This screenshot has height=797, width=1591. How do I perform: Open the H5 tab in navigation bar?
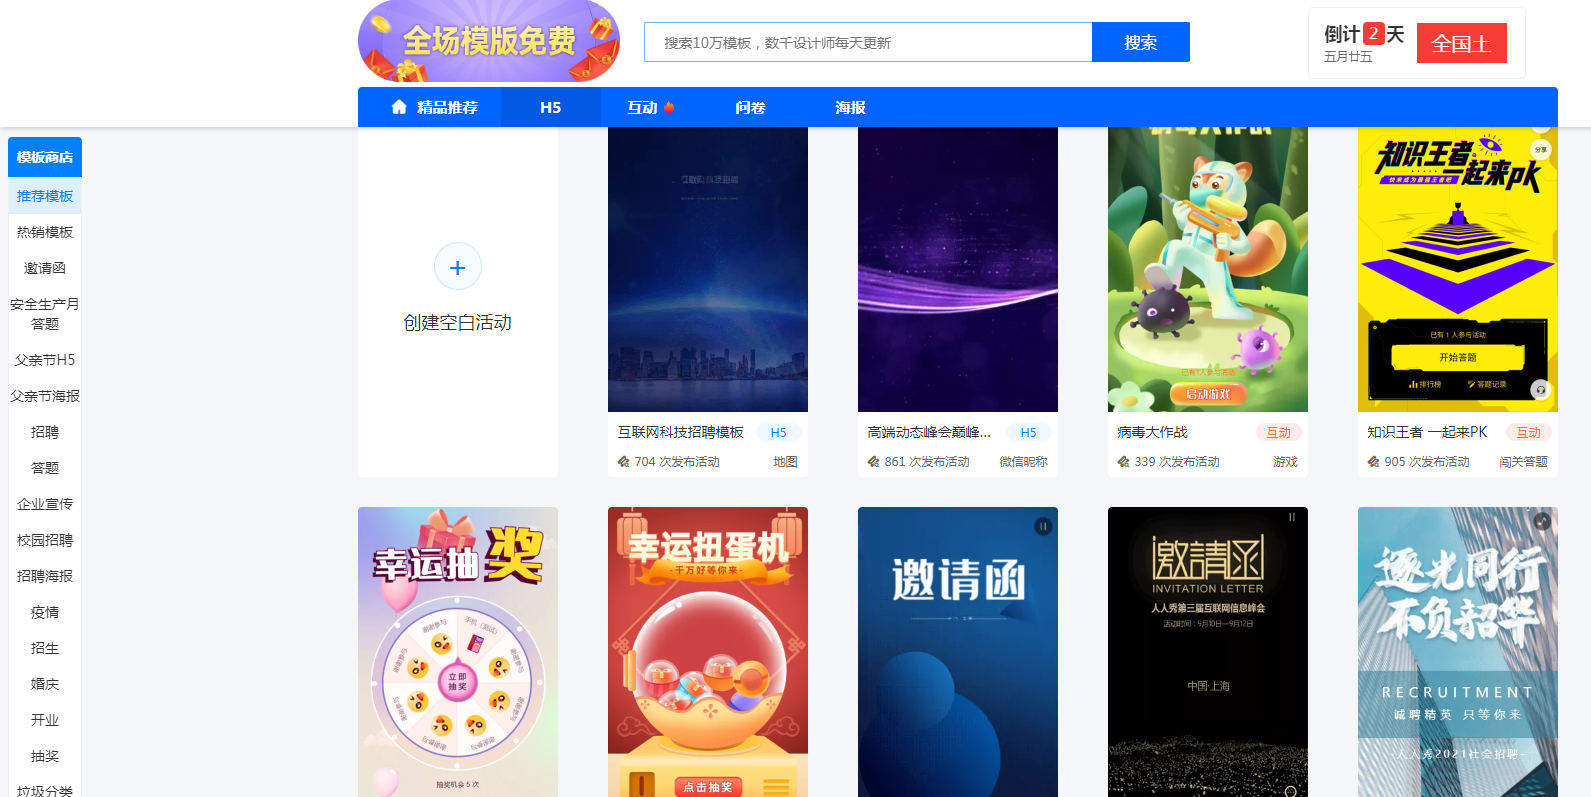pos(550,107)
